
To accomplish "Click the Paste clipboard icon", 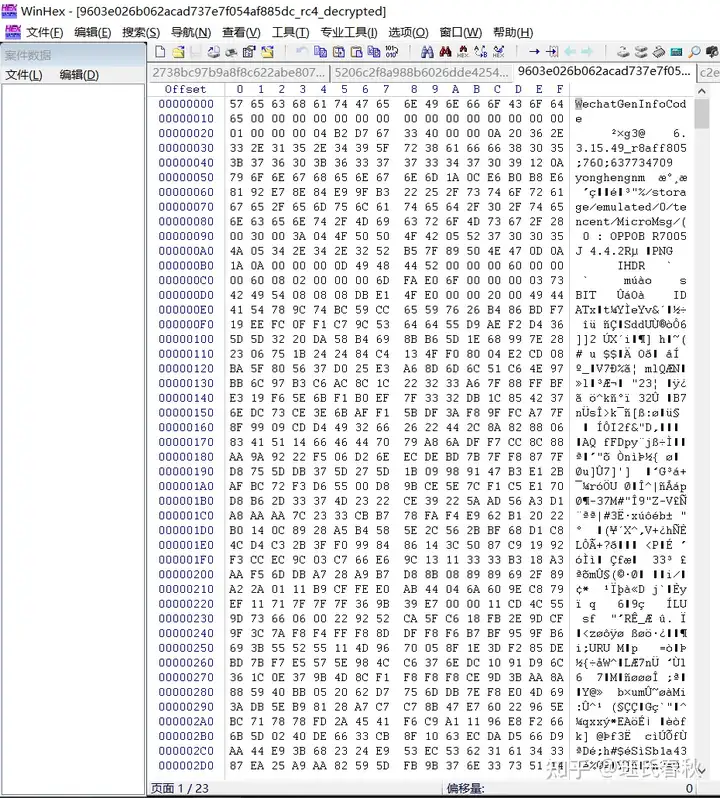I will (x=356, y=51).
